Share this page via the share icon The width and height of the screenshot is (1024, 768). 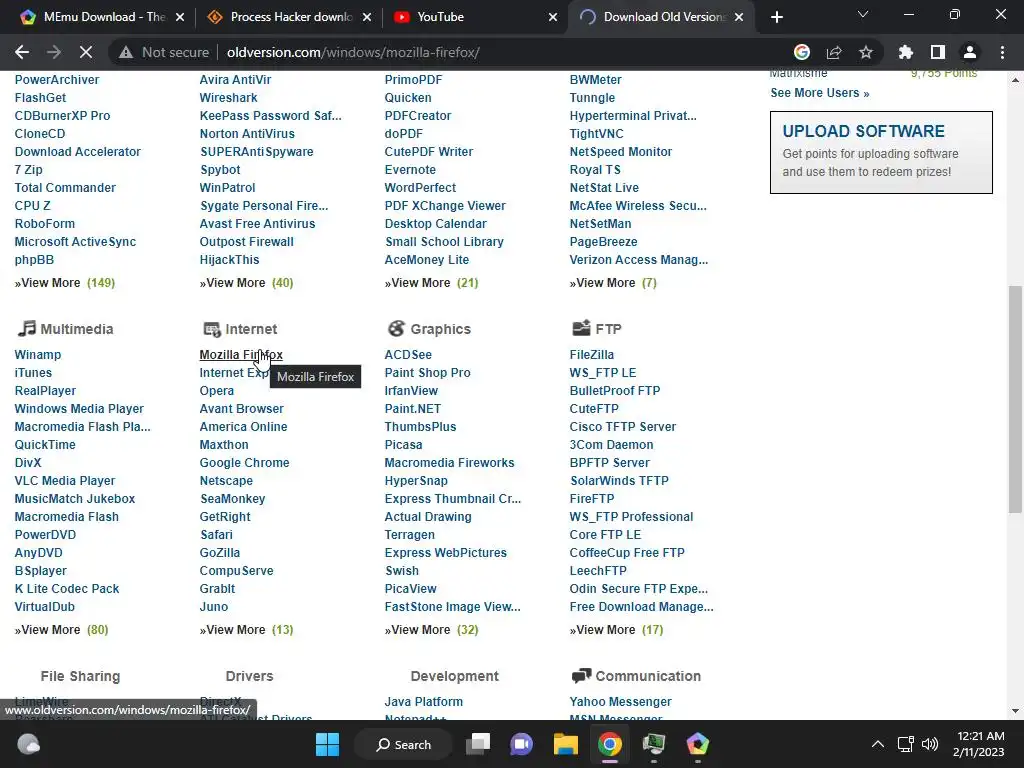point(834,52)
